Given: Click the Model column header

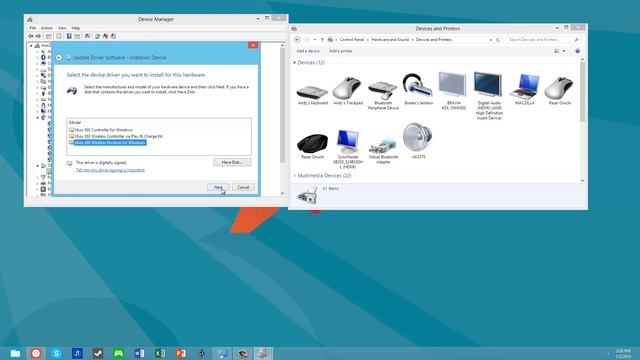Looking at the screenshot, I should [75, 122].
